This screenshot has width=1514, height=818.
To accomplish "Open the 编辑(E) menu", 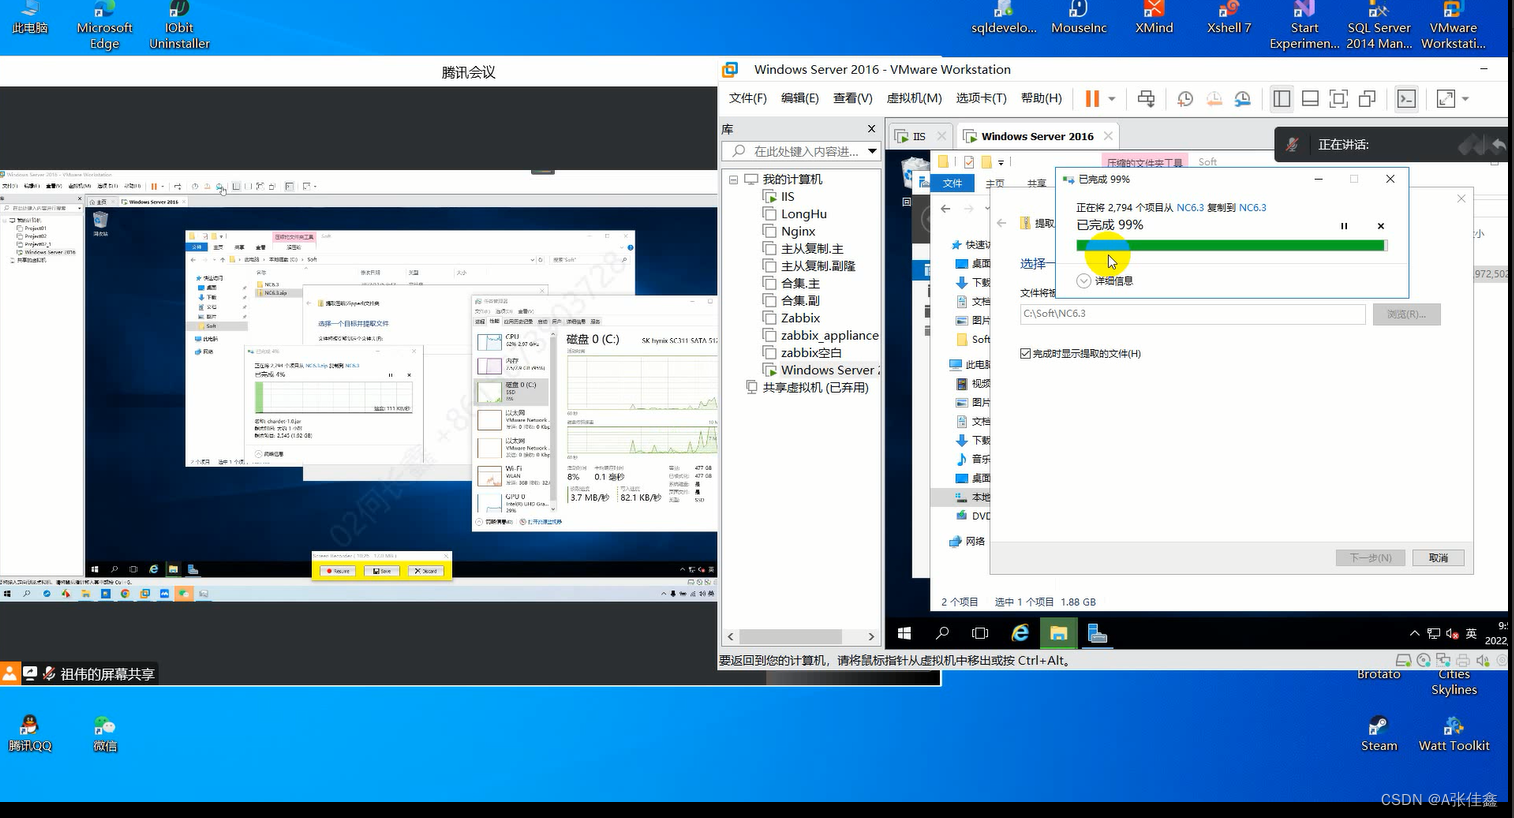I will pos(799,98).
